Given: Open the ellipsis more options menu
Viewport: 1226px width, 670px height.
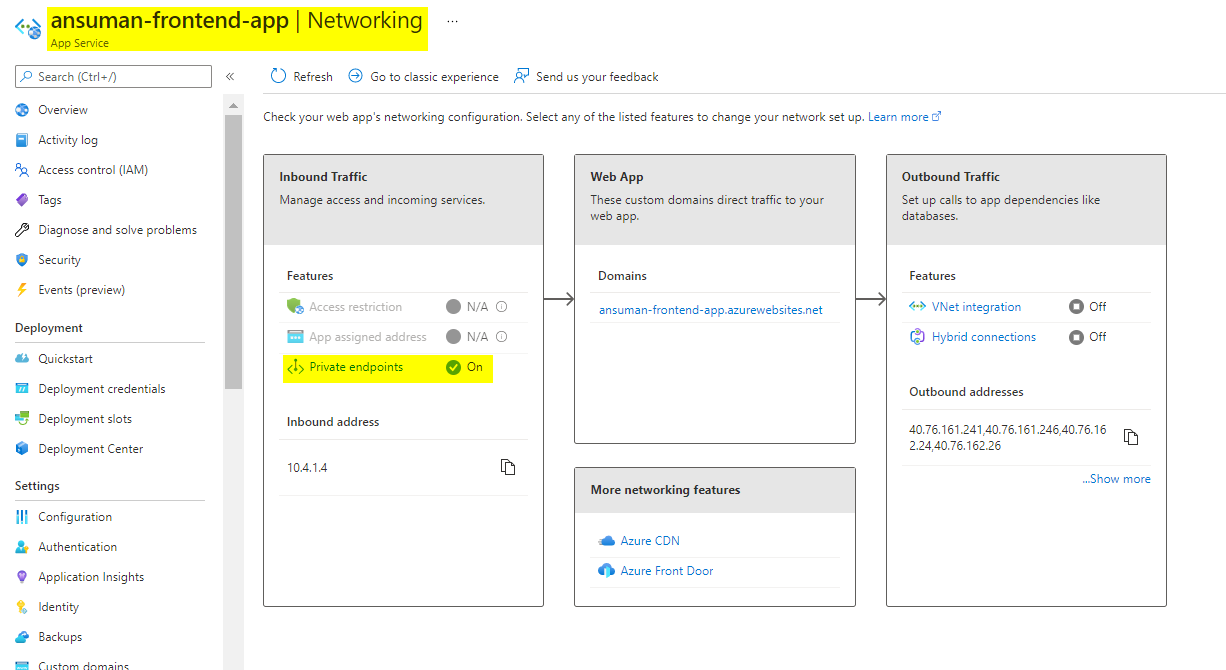Looking at the screenshot, I should coord(452,21).
